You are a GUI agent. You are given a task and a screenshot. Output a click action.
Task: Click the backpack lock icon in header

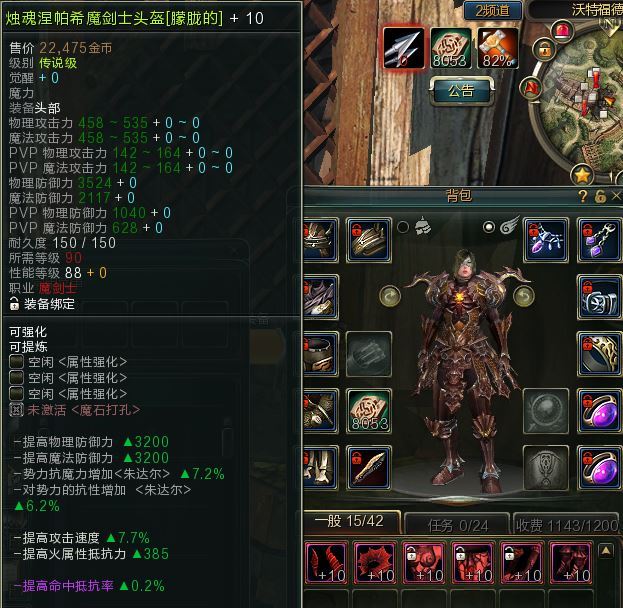coord(600,196)
